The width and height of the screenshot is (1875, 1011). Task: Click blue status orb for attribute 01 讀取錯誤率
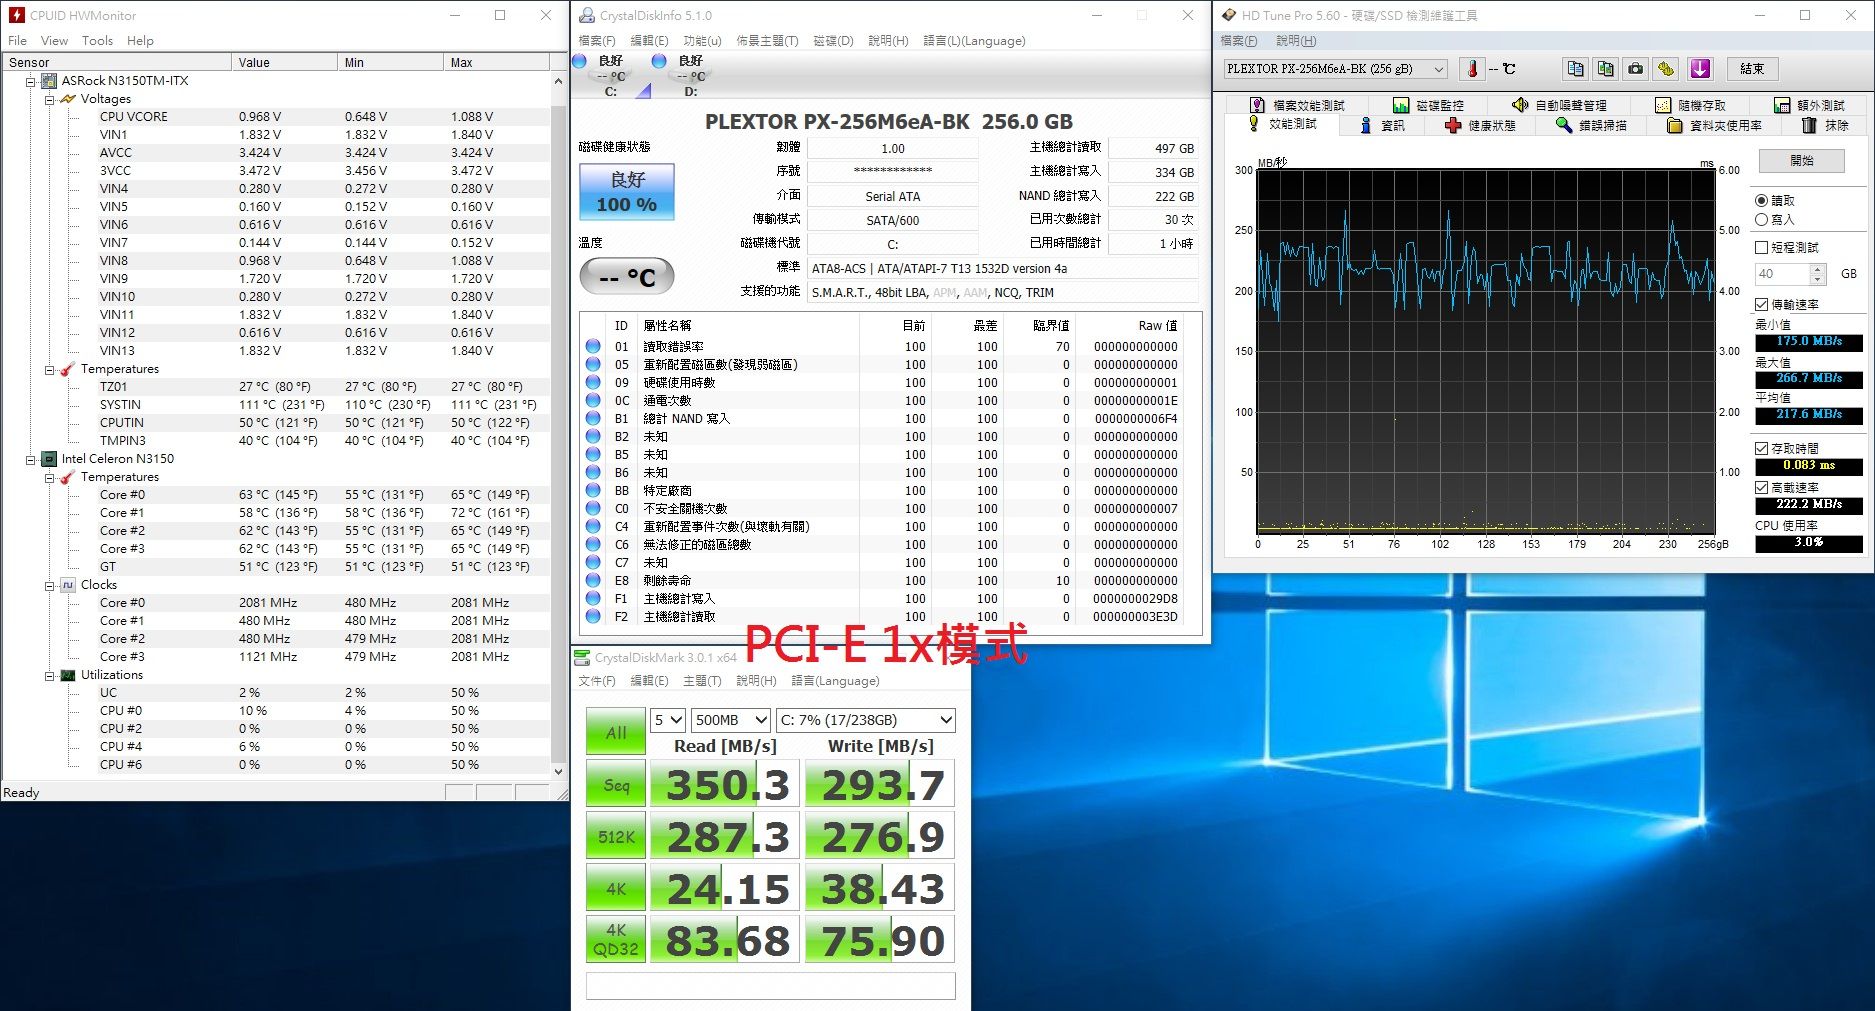[x=593, y=346]
